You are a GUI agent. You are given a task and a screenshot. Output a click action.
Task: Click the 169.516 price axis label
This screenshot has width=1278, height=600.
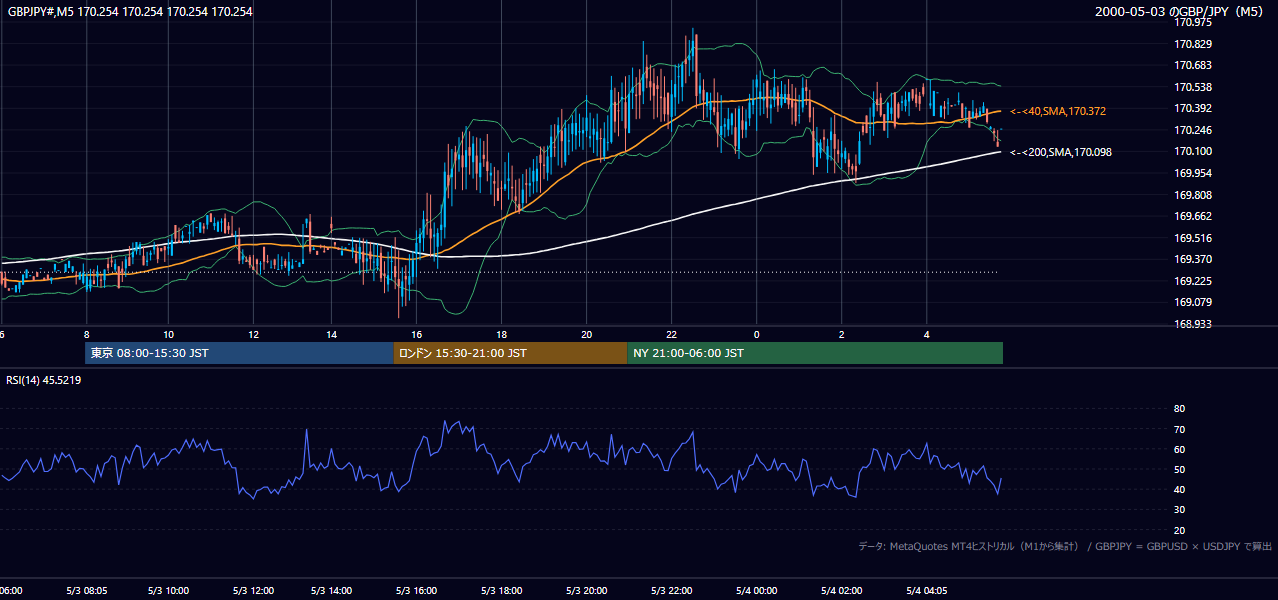[1192, 238]
